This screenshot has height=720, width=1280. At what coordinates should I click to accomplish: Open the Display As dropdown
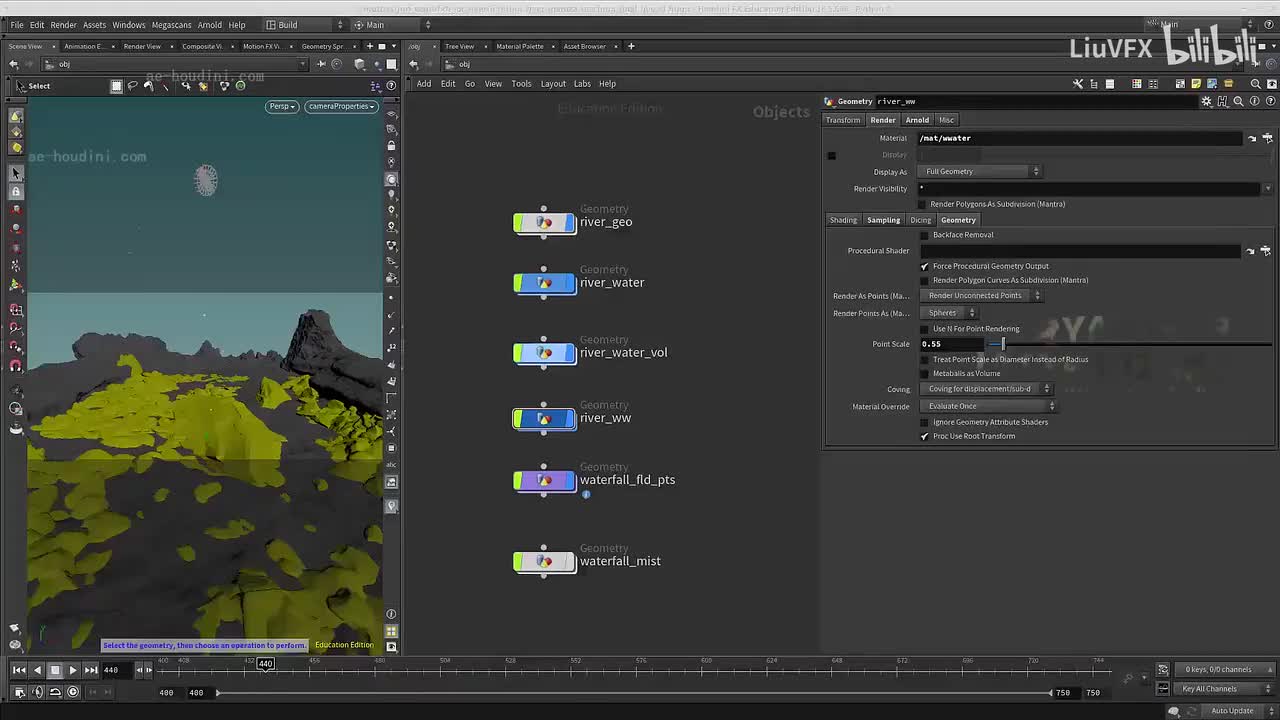coord(980,172)
